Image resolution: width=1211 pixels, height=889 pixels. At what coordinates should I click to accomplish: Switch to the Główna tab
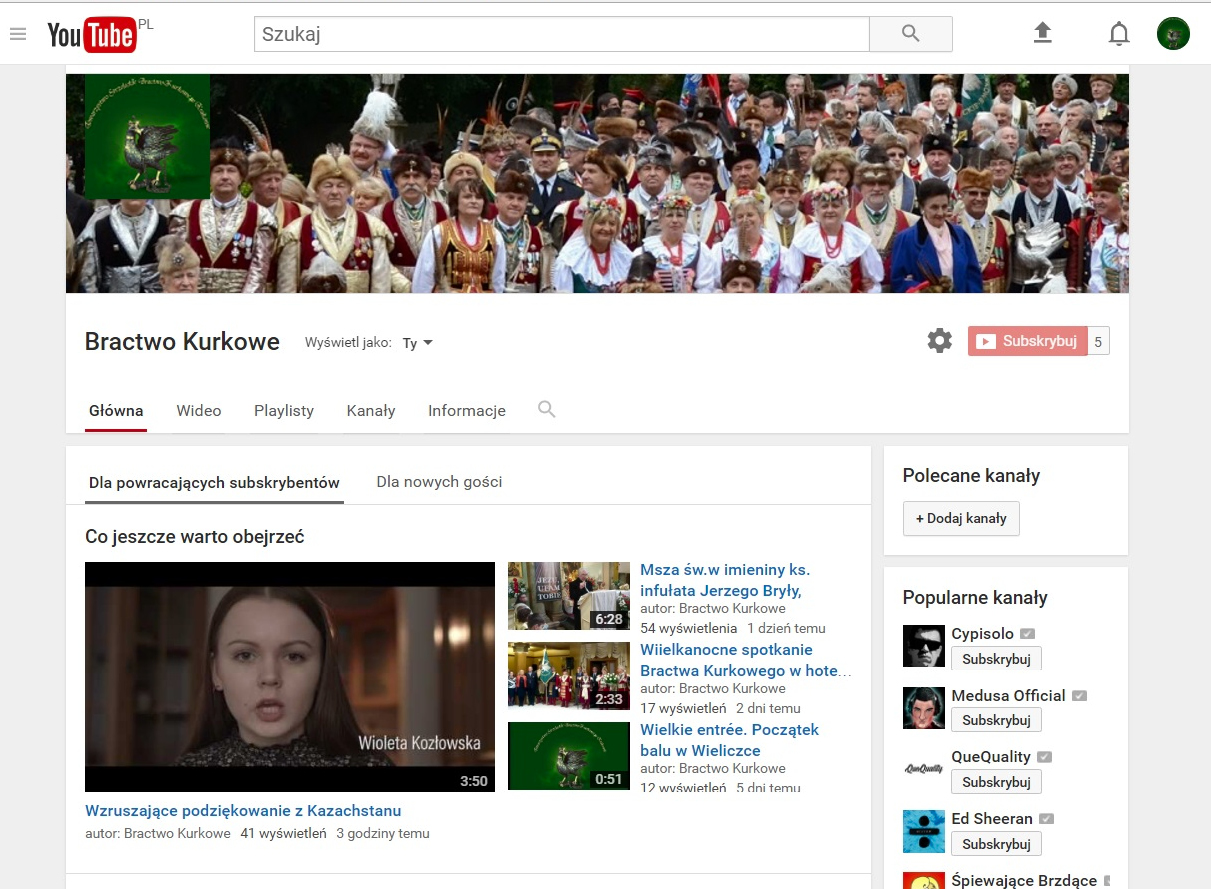[116, 411]
